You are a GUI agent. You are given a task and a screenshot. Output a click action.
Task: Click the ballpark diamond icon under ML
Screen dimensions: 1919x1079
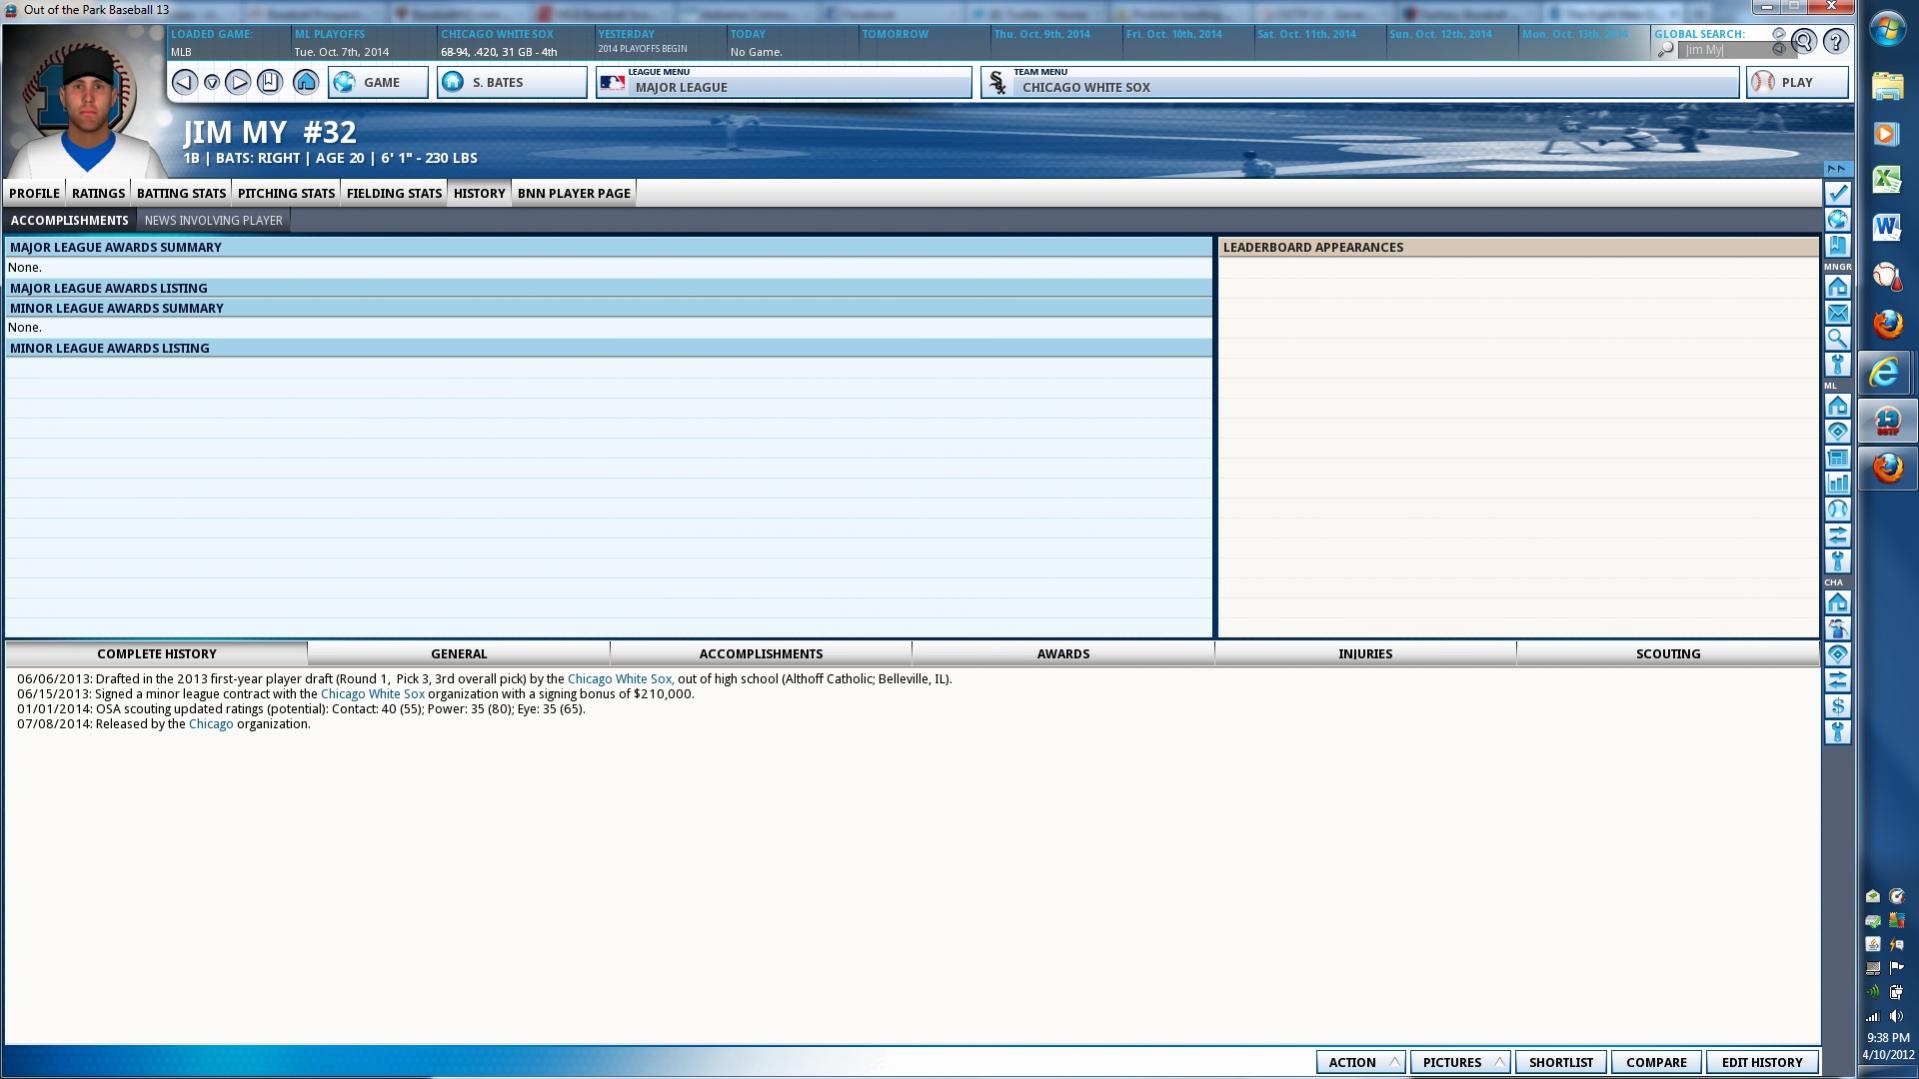click(1838, 432)
